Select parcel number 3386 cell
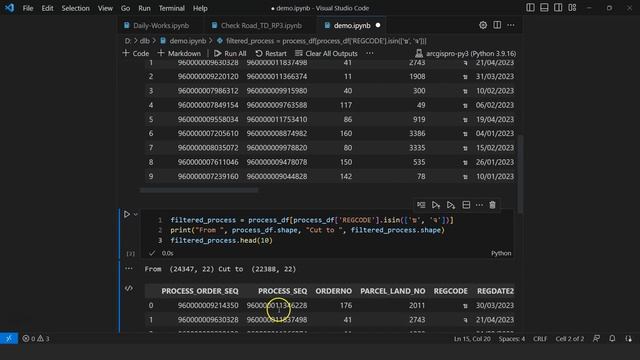This screenshot has width=640, height=360. pyautogui.click(x=417, y=133)
